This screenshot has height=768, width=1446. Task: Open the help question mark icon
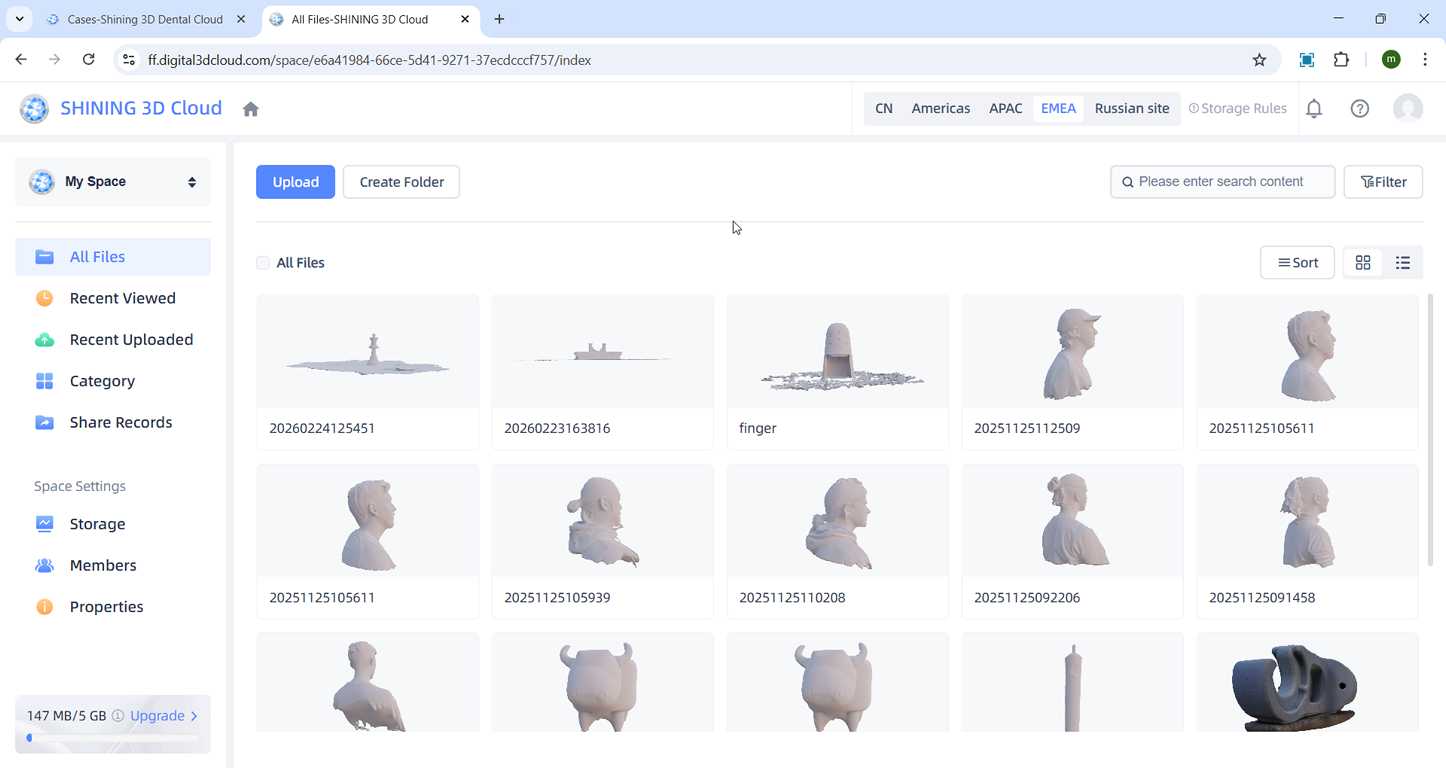coord(1360,109)
